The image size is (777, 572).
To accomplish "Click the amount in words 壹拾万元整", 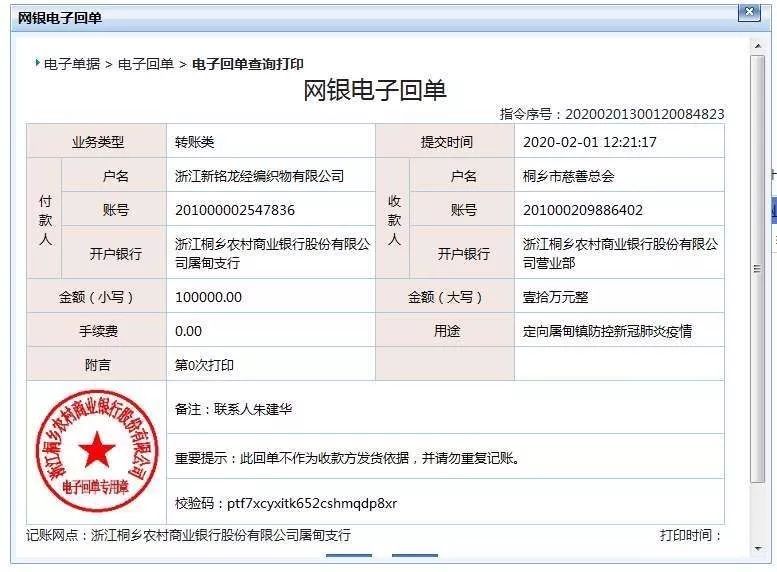I will [x=555, y=297].
